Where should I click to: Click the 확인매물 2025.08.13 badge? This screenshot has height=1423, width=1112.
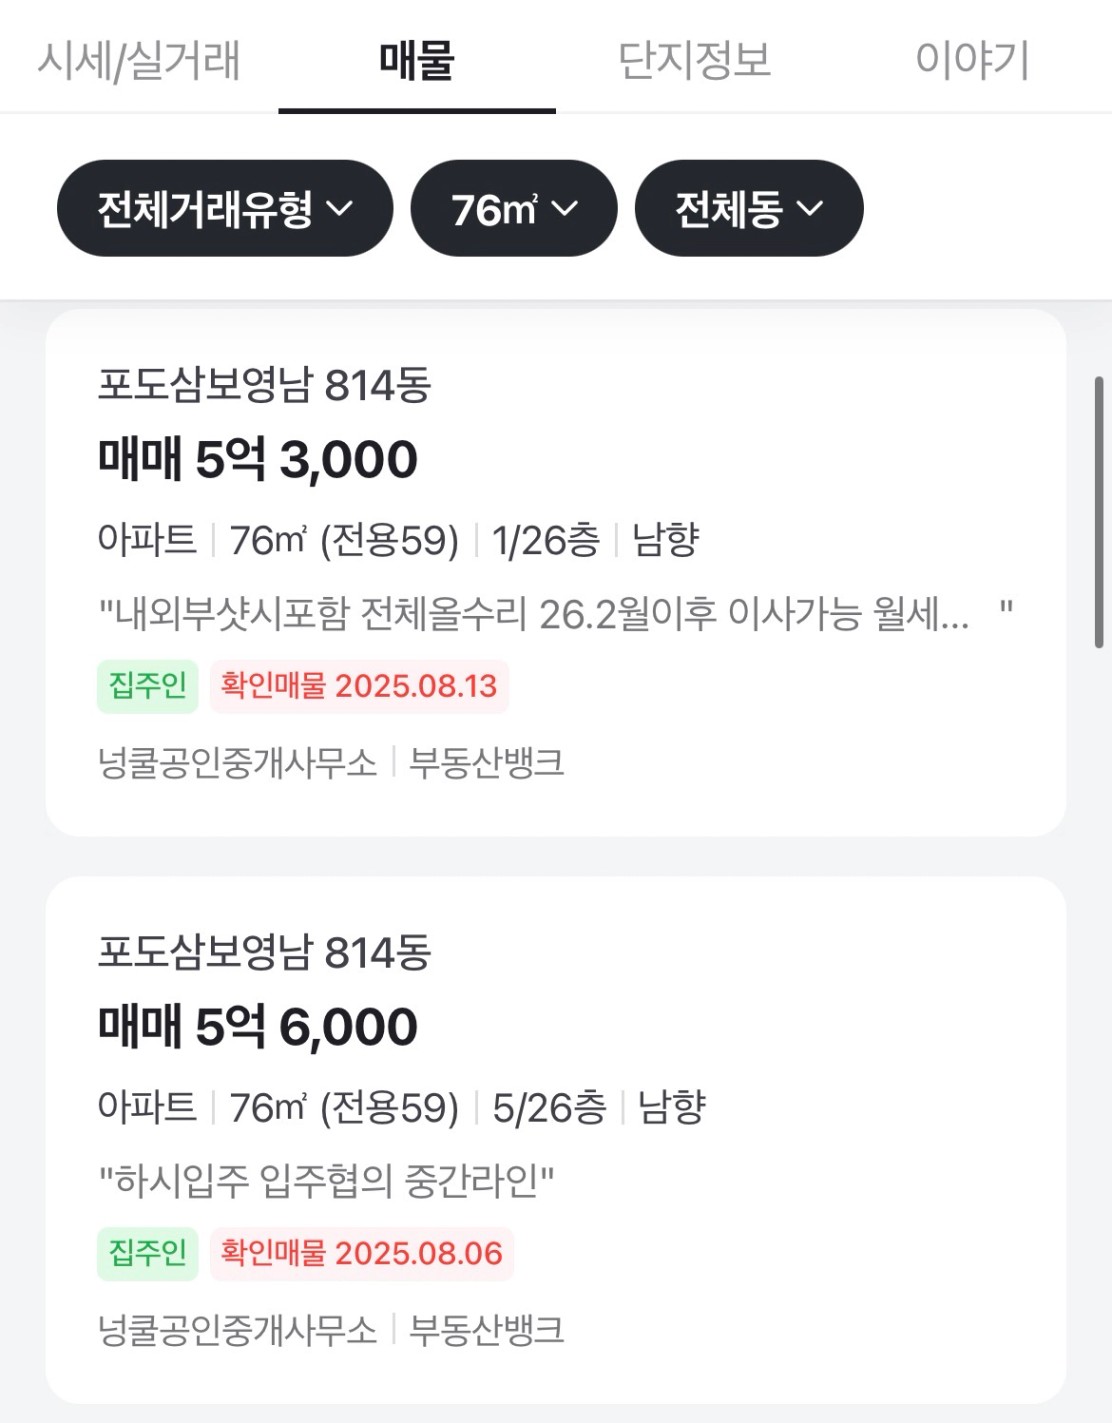click(x=359, y=686)
